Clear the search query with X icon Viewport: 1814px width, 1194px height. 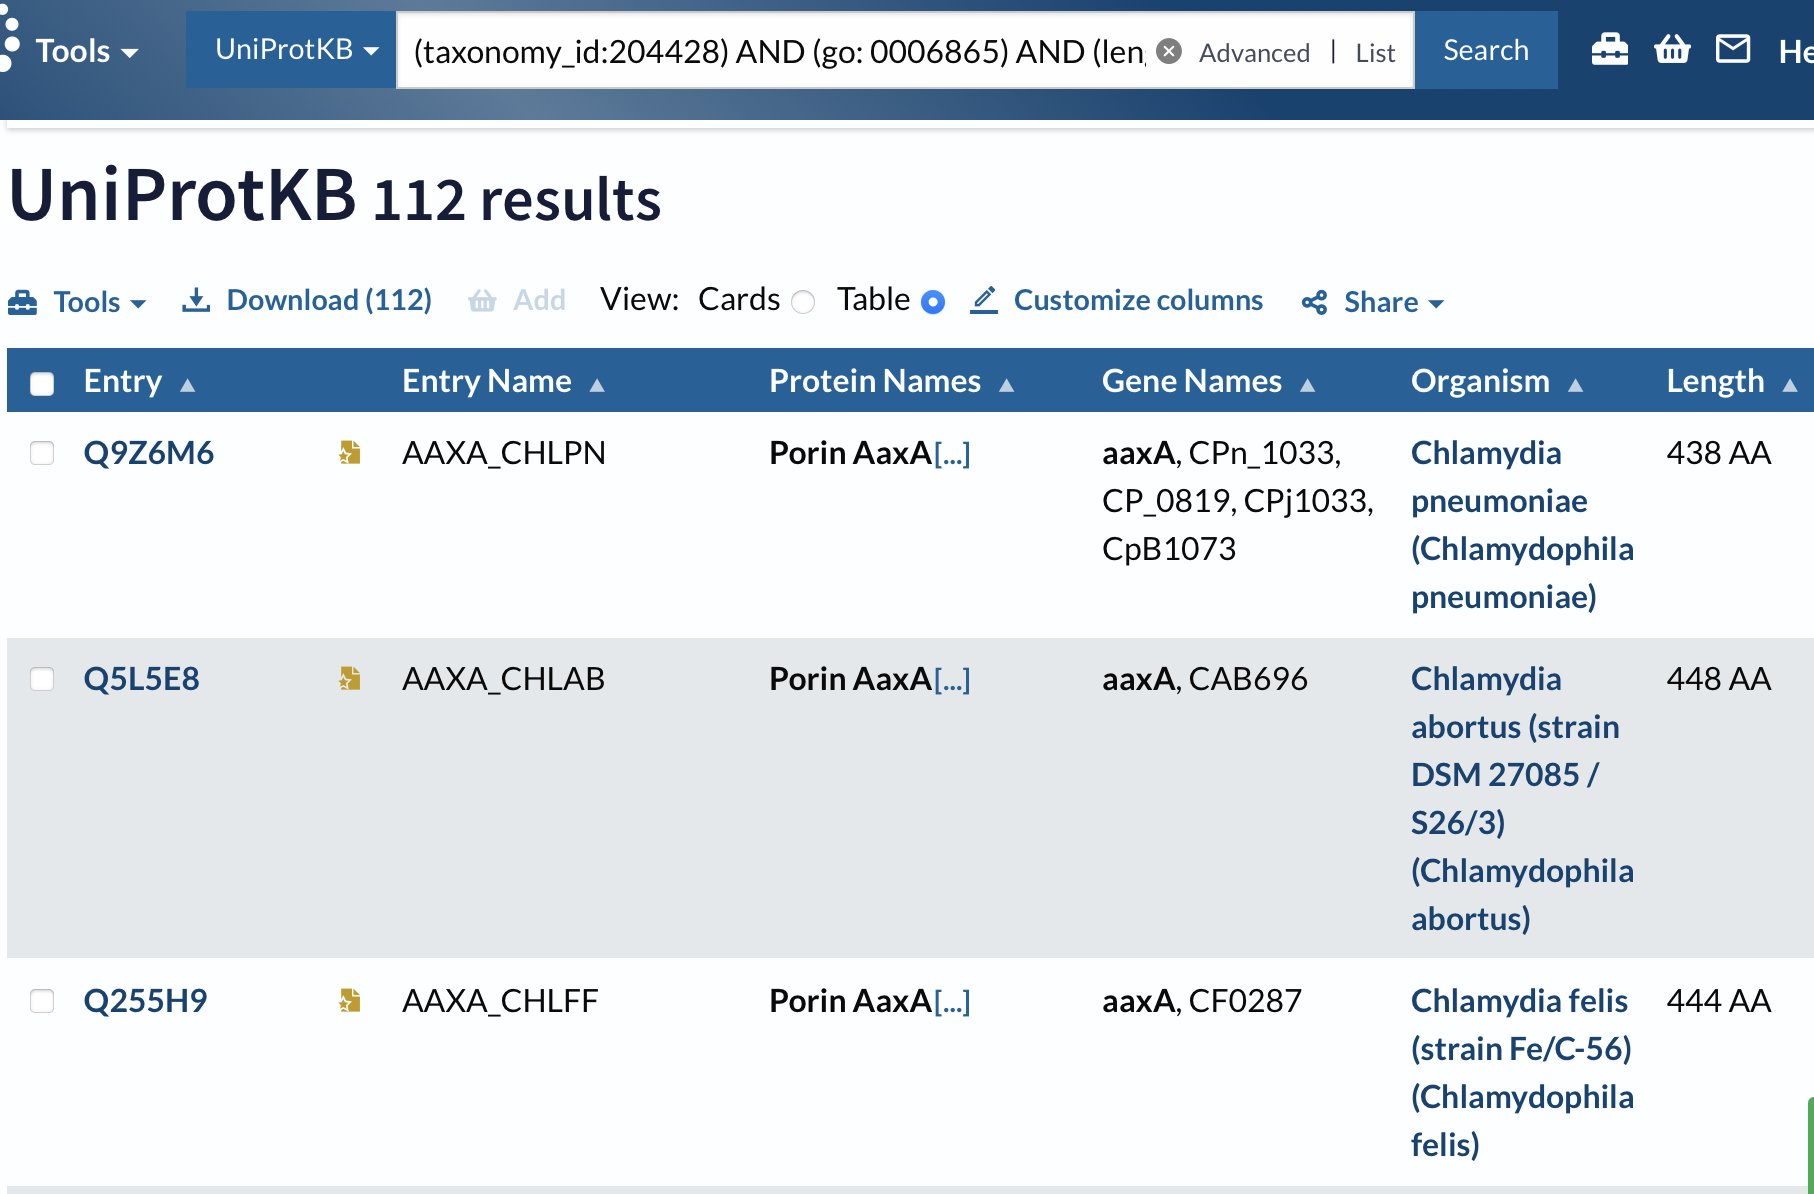(1169, 51)
